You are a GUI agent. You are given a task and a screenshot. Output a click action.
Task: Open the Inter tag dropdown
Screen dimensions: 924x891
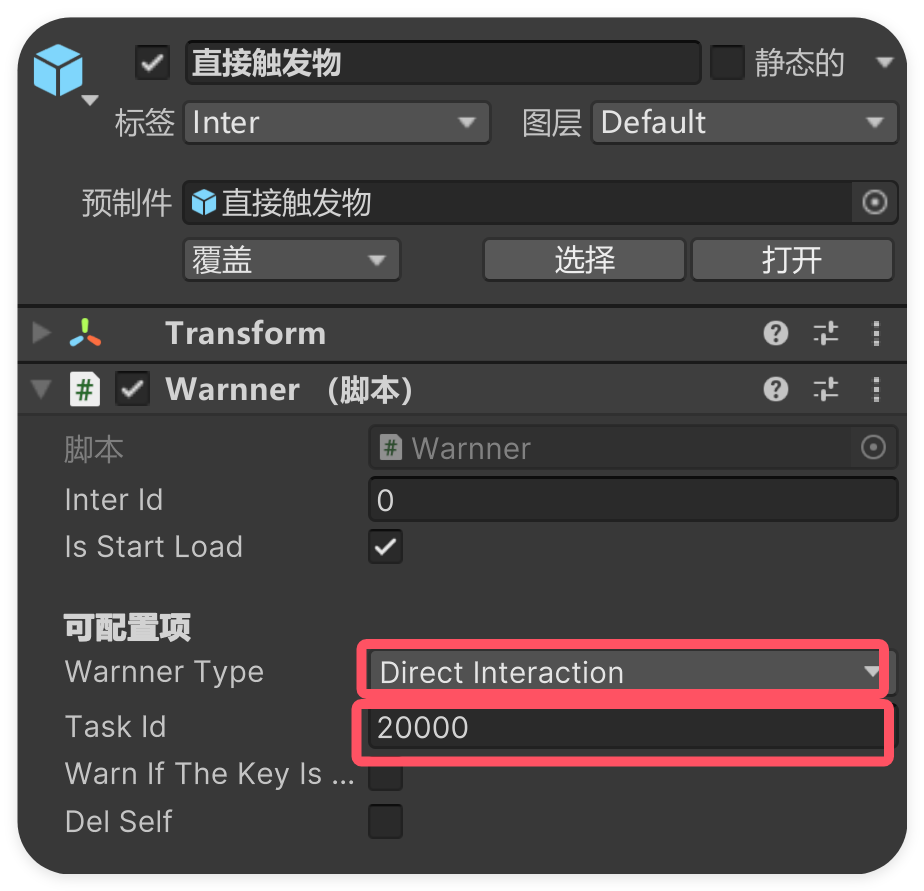click(x=337, y=123)
